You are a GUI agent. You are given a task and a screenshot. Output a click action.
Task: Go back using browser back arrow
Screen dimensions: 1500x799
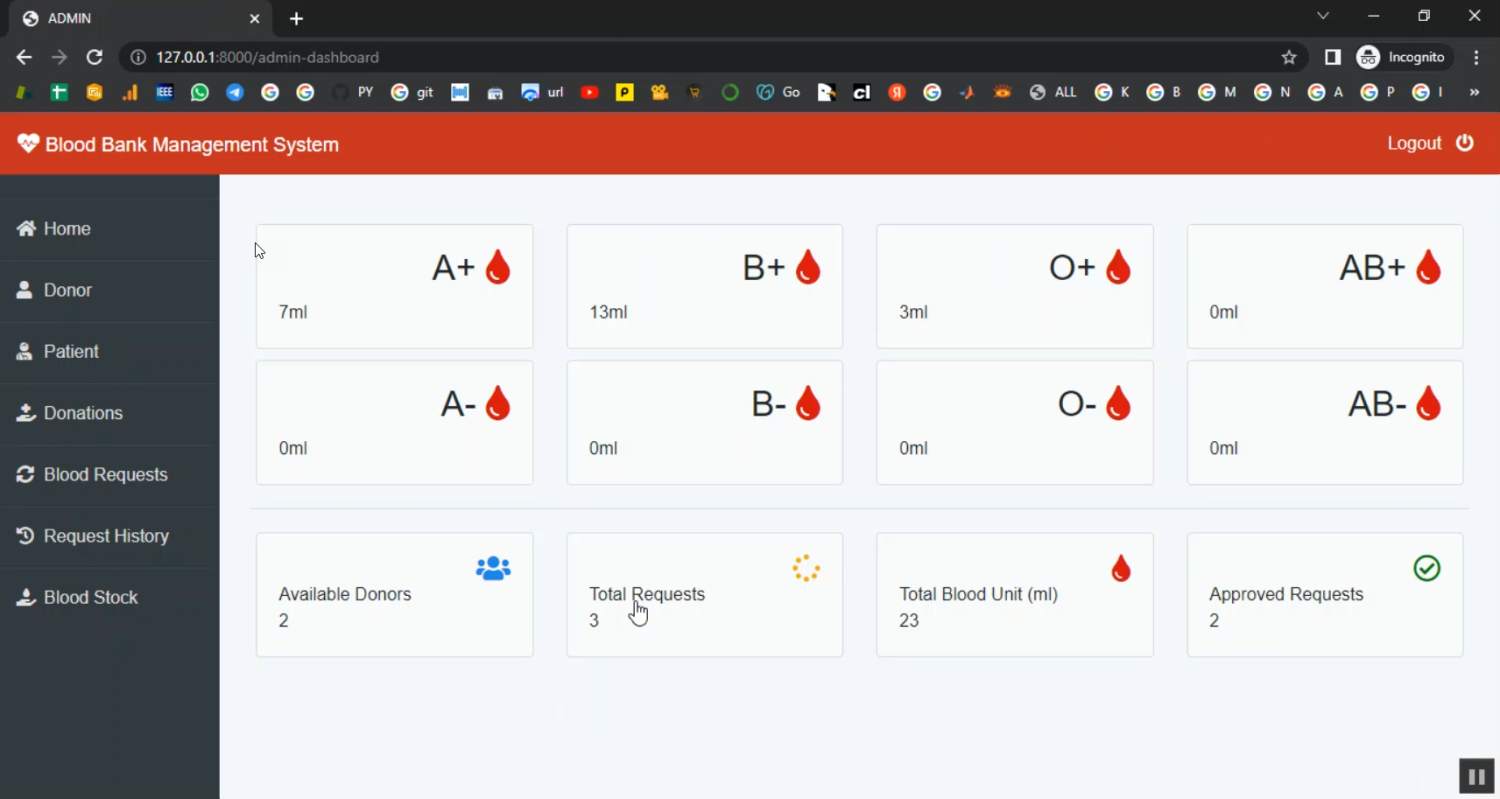coord(24,57)
